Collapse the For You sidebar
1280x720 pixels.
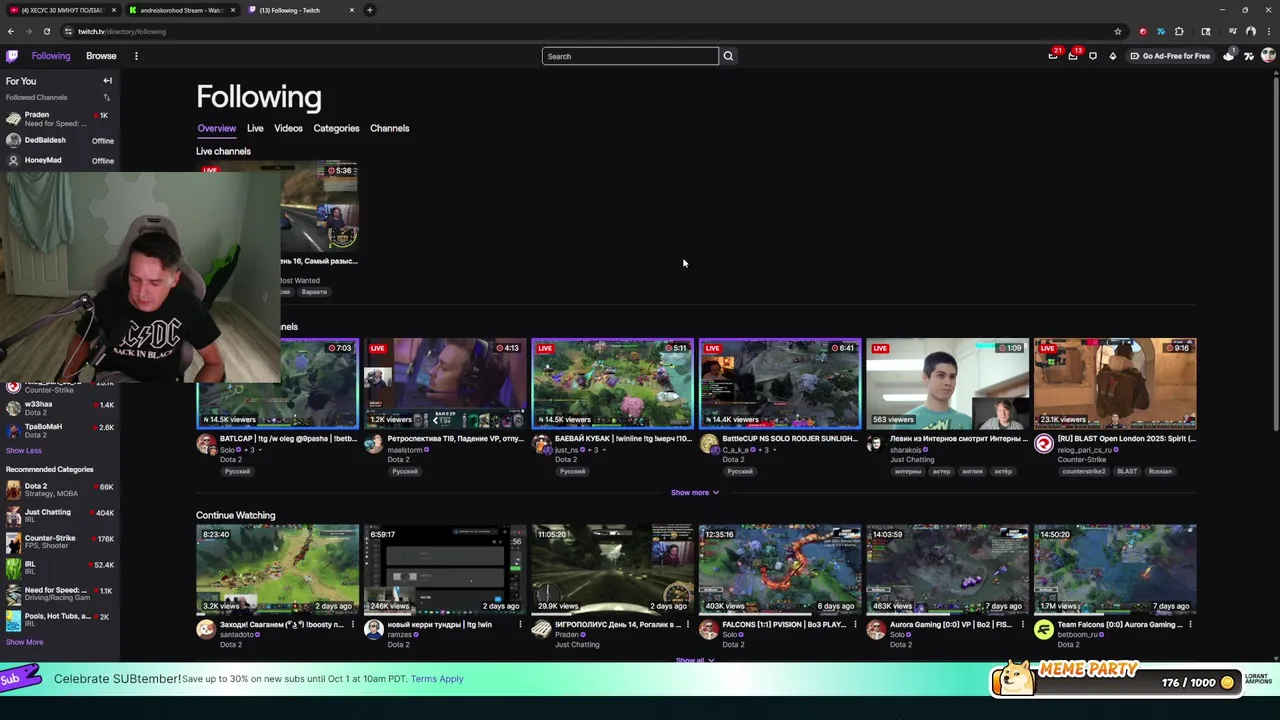(107, 81)
